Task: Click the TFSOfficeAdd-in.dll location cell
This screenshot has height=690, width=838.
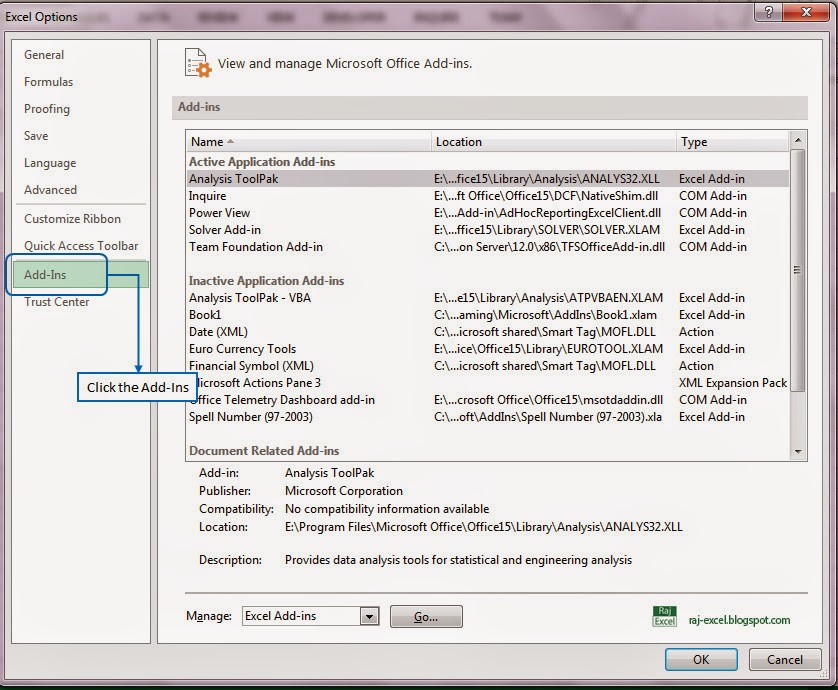Action: [549, 247]
